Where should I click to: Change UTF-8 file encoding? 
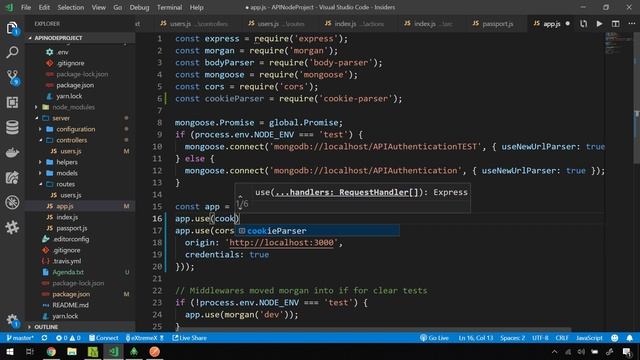point(540,338)
